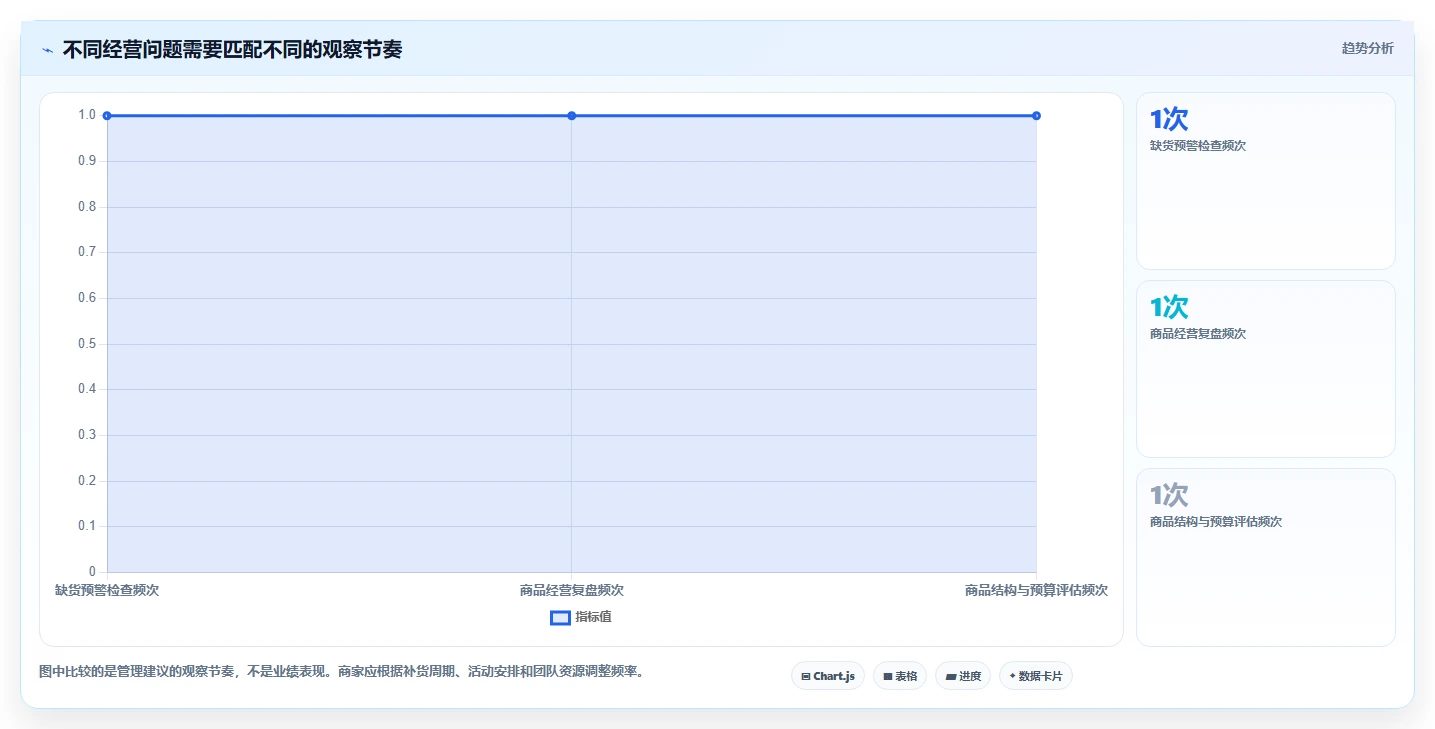Click the gray 1次 value in the 商品结构与预算评估频次 card

click(1169, 495)
